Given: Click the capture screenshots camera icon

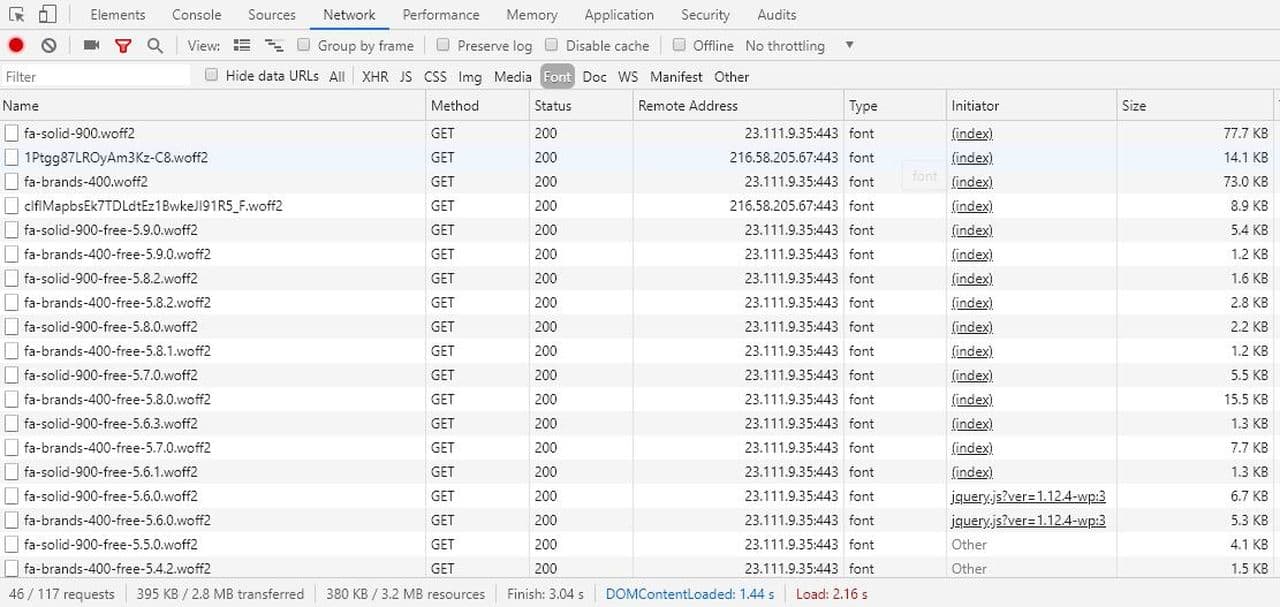Looking at the screenshot, I should point(91,45).
